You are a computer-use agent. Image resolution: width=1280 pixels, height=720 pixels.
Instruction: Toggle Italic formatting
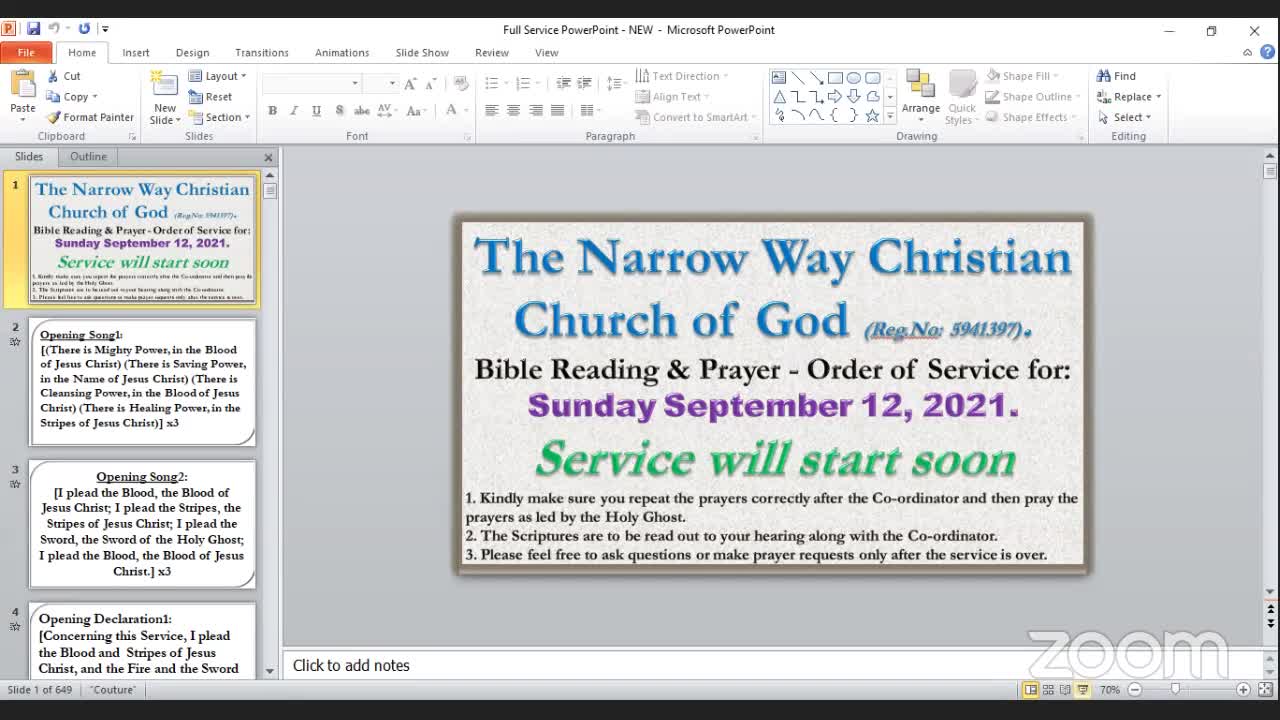point(294,110)
